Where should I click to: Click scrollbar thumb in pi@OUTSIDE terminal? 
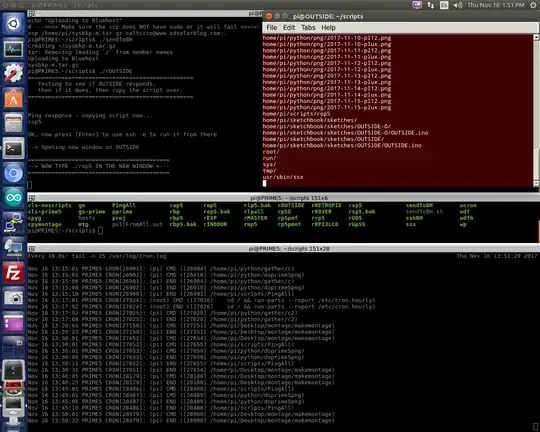[536, 164]
